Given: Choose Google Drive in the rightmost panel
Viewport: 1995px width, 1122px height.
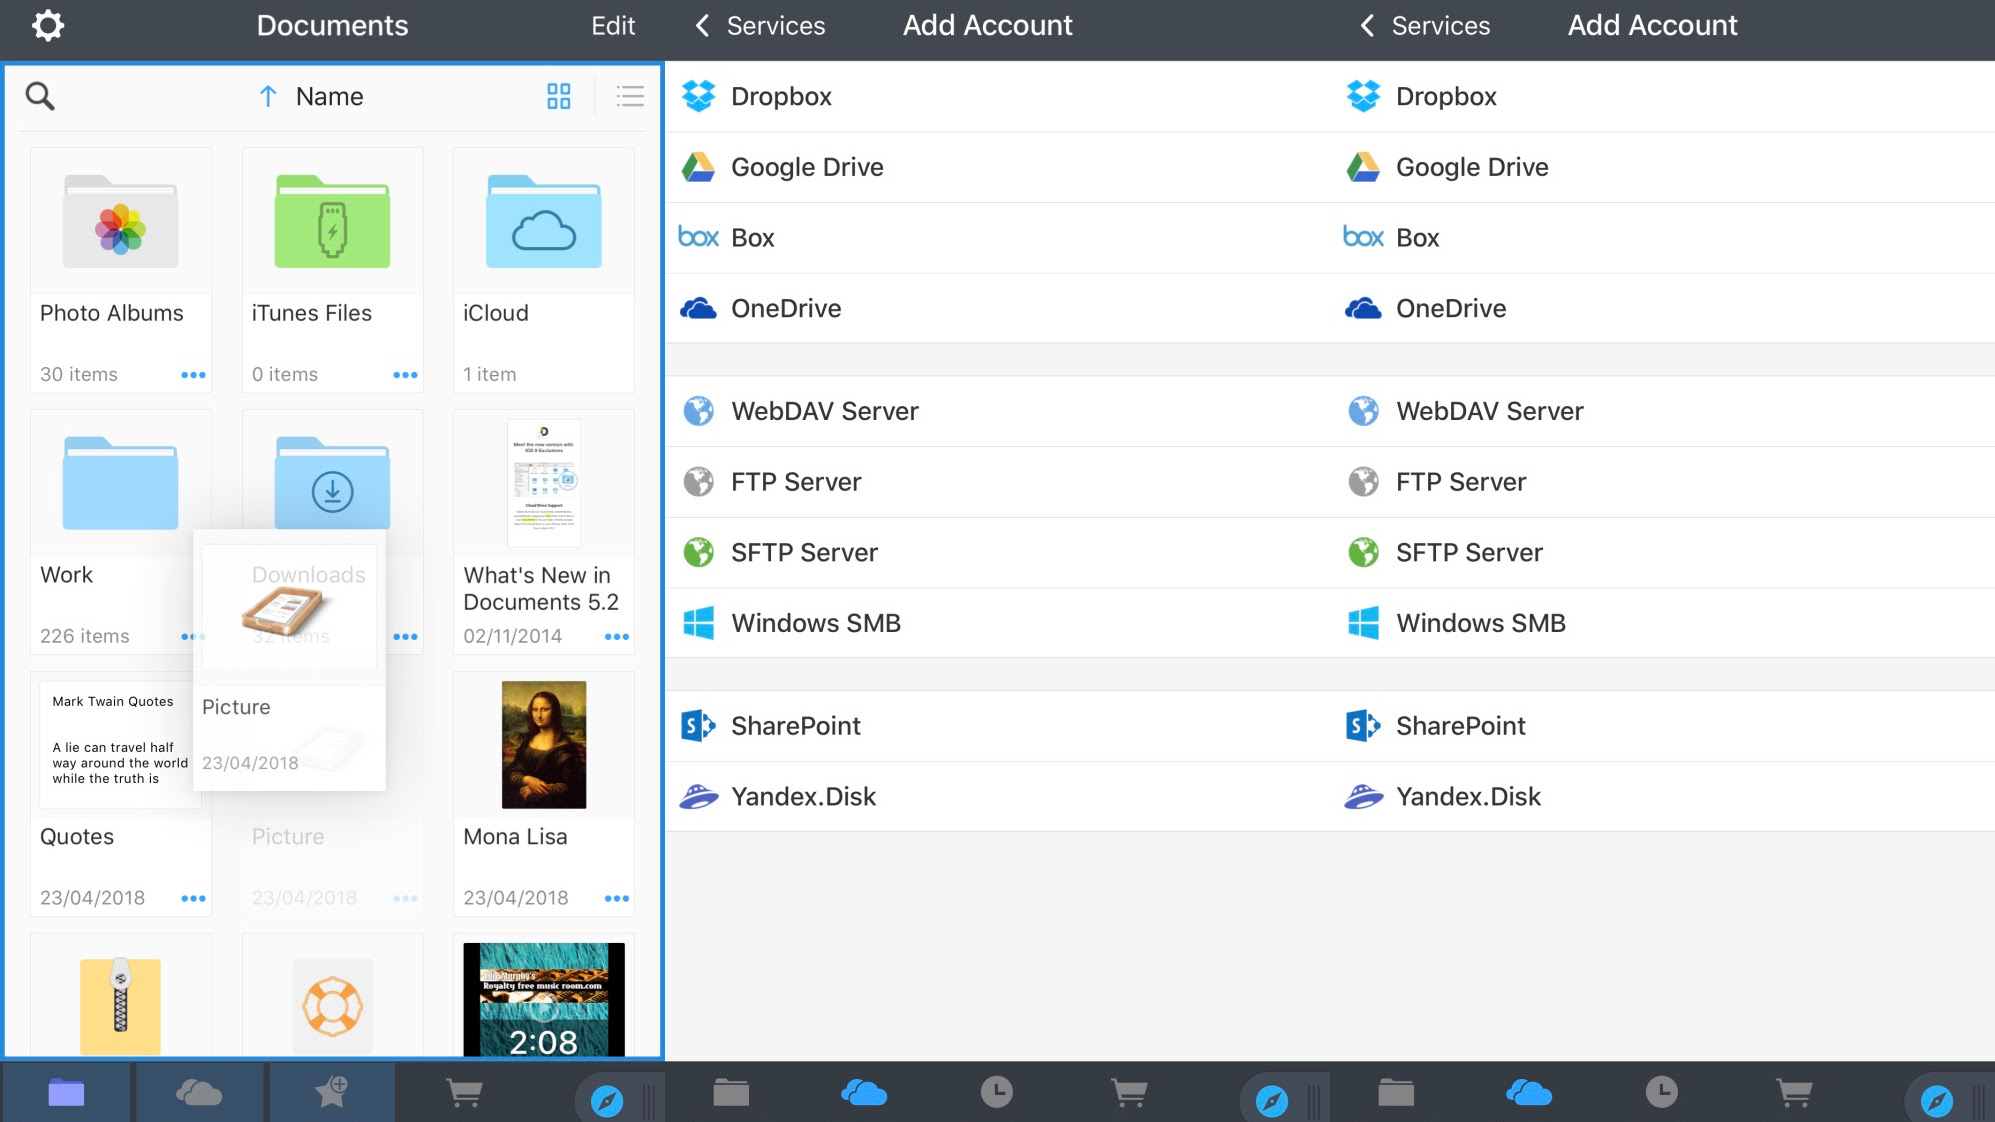Looking at the screenshot, I should tap(1663, 167).
